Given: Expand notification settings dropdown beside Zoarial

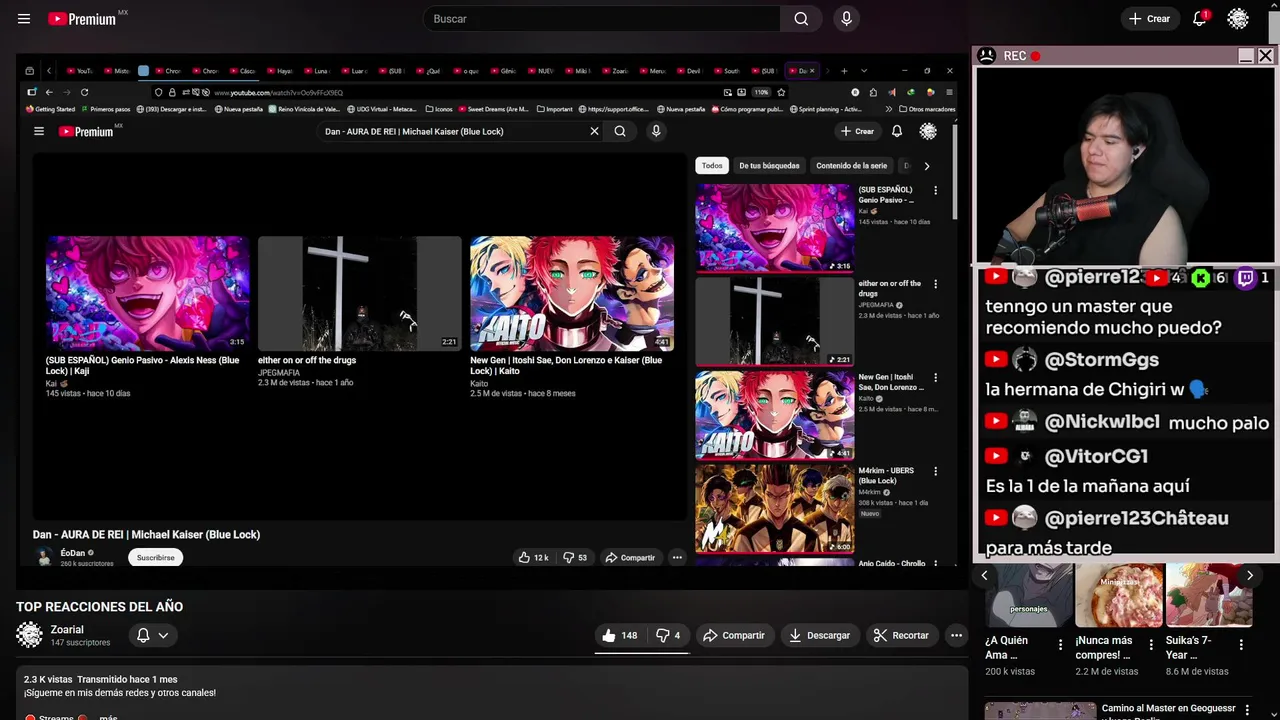Looking at the screenshot, I should [x=152, y=635].
